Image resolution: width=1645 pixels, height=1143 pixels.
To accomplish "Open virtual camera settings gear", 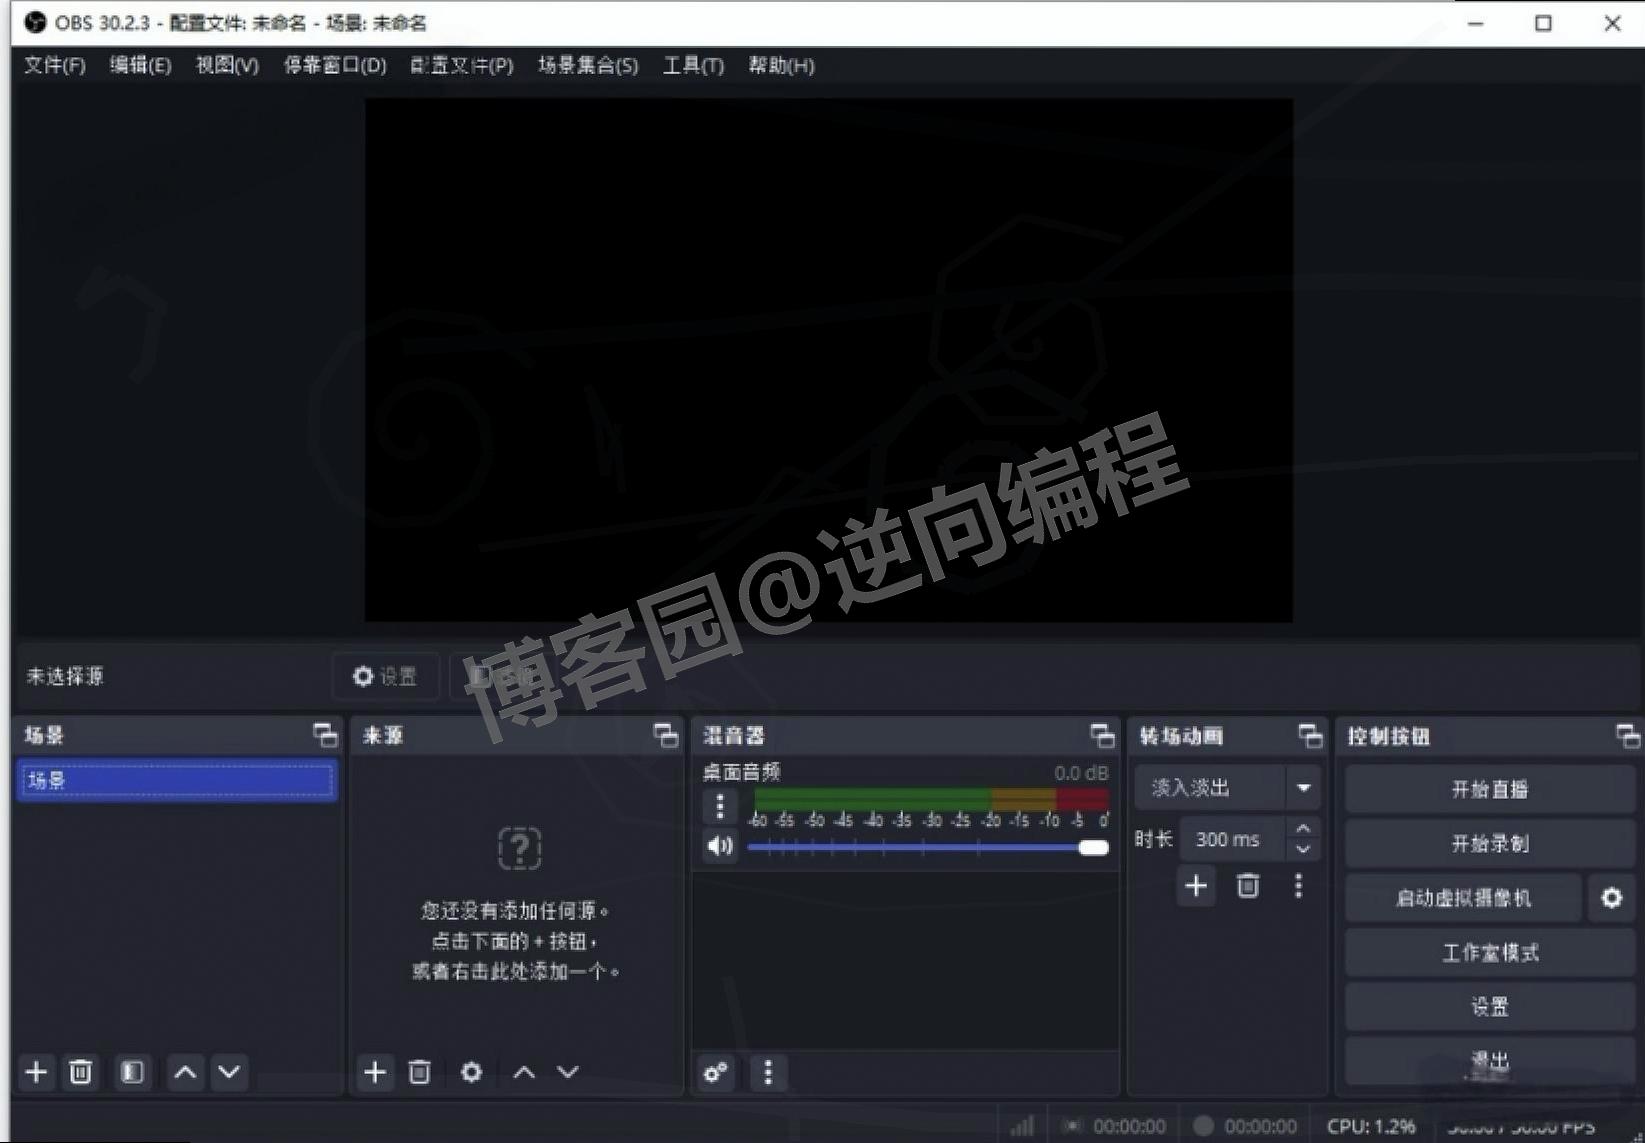I will tap(1611, 898).
